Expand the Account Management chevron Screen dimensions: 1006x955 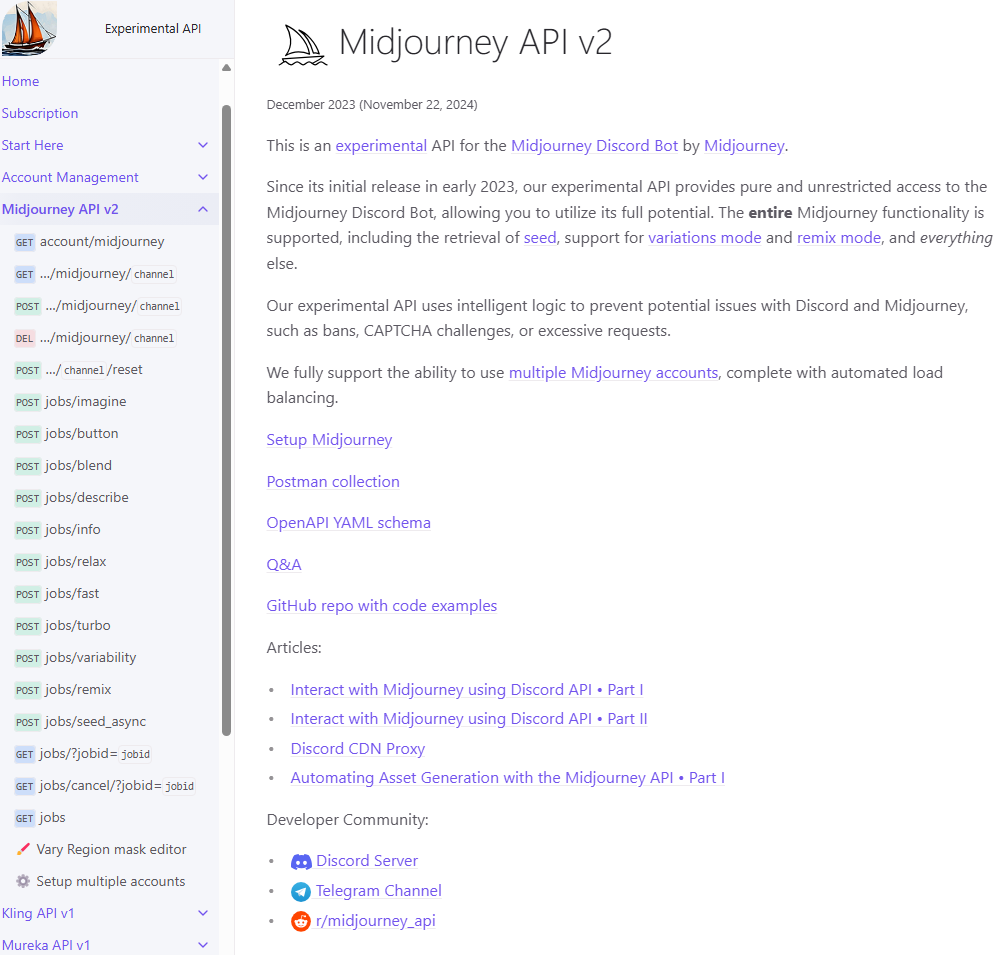203,178
